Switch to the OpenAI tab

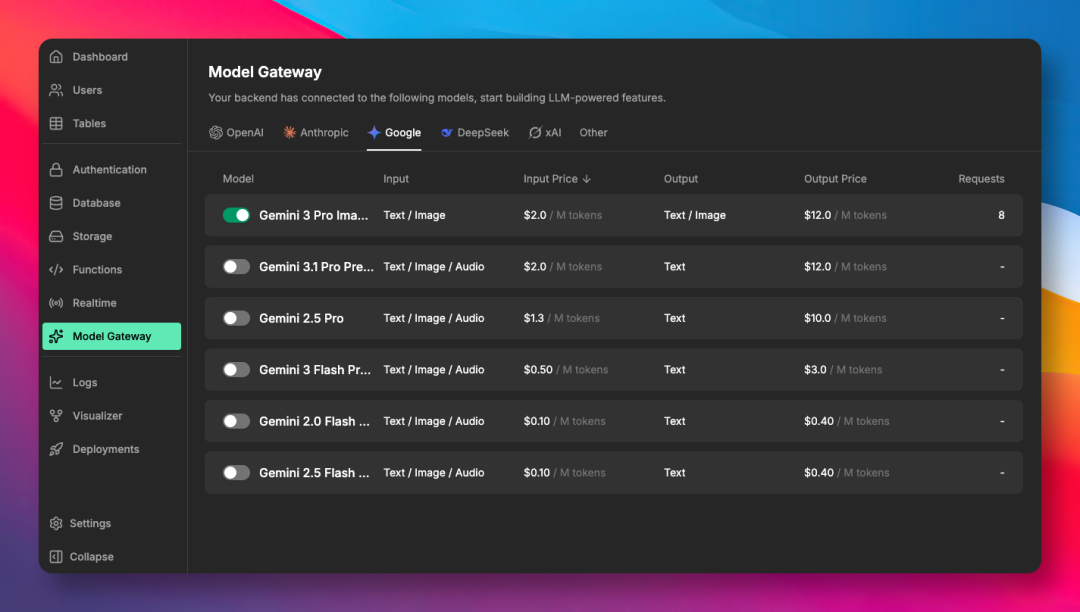coord(236,133)
